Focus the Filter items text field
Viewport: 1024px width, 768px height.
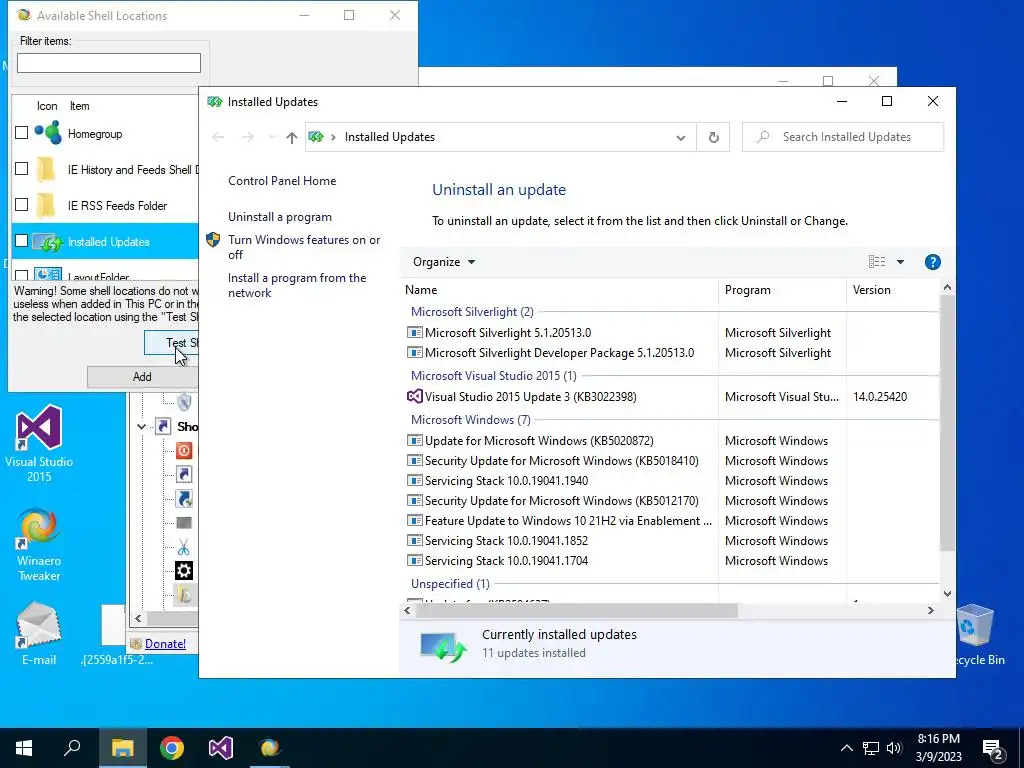click(108, 63)
